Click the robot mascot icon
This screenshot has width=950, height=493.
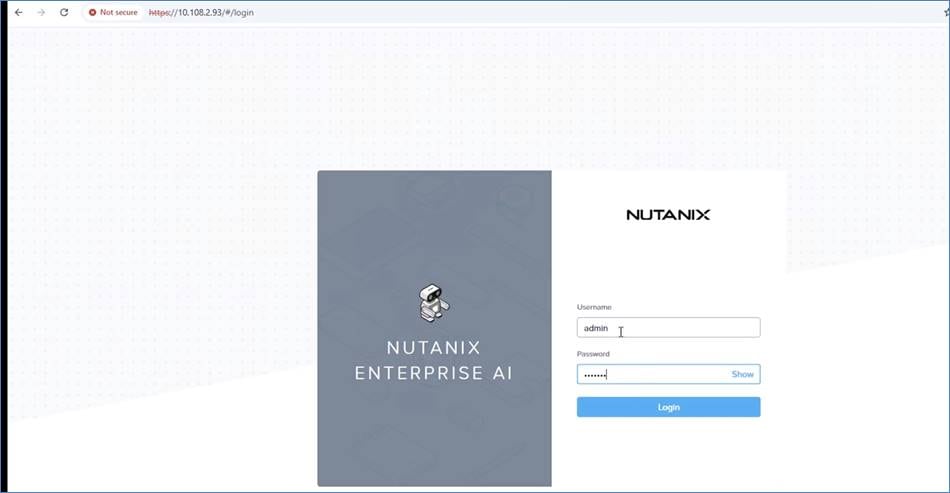tap(434, 302)
